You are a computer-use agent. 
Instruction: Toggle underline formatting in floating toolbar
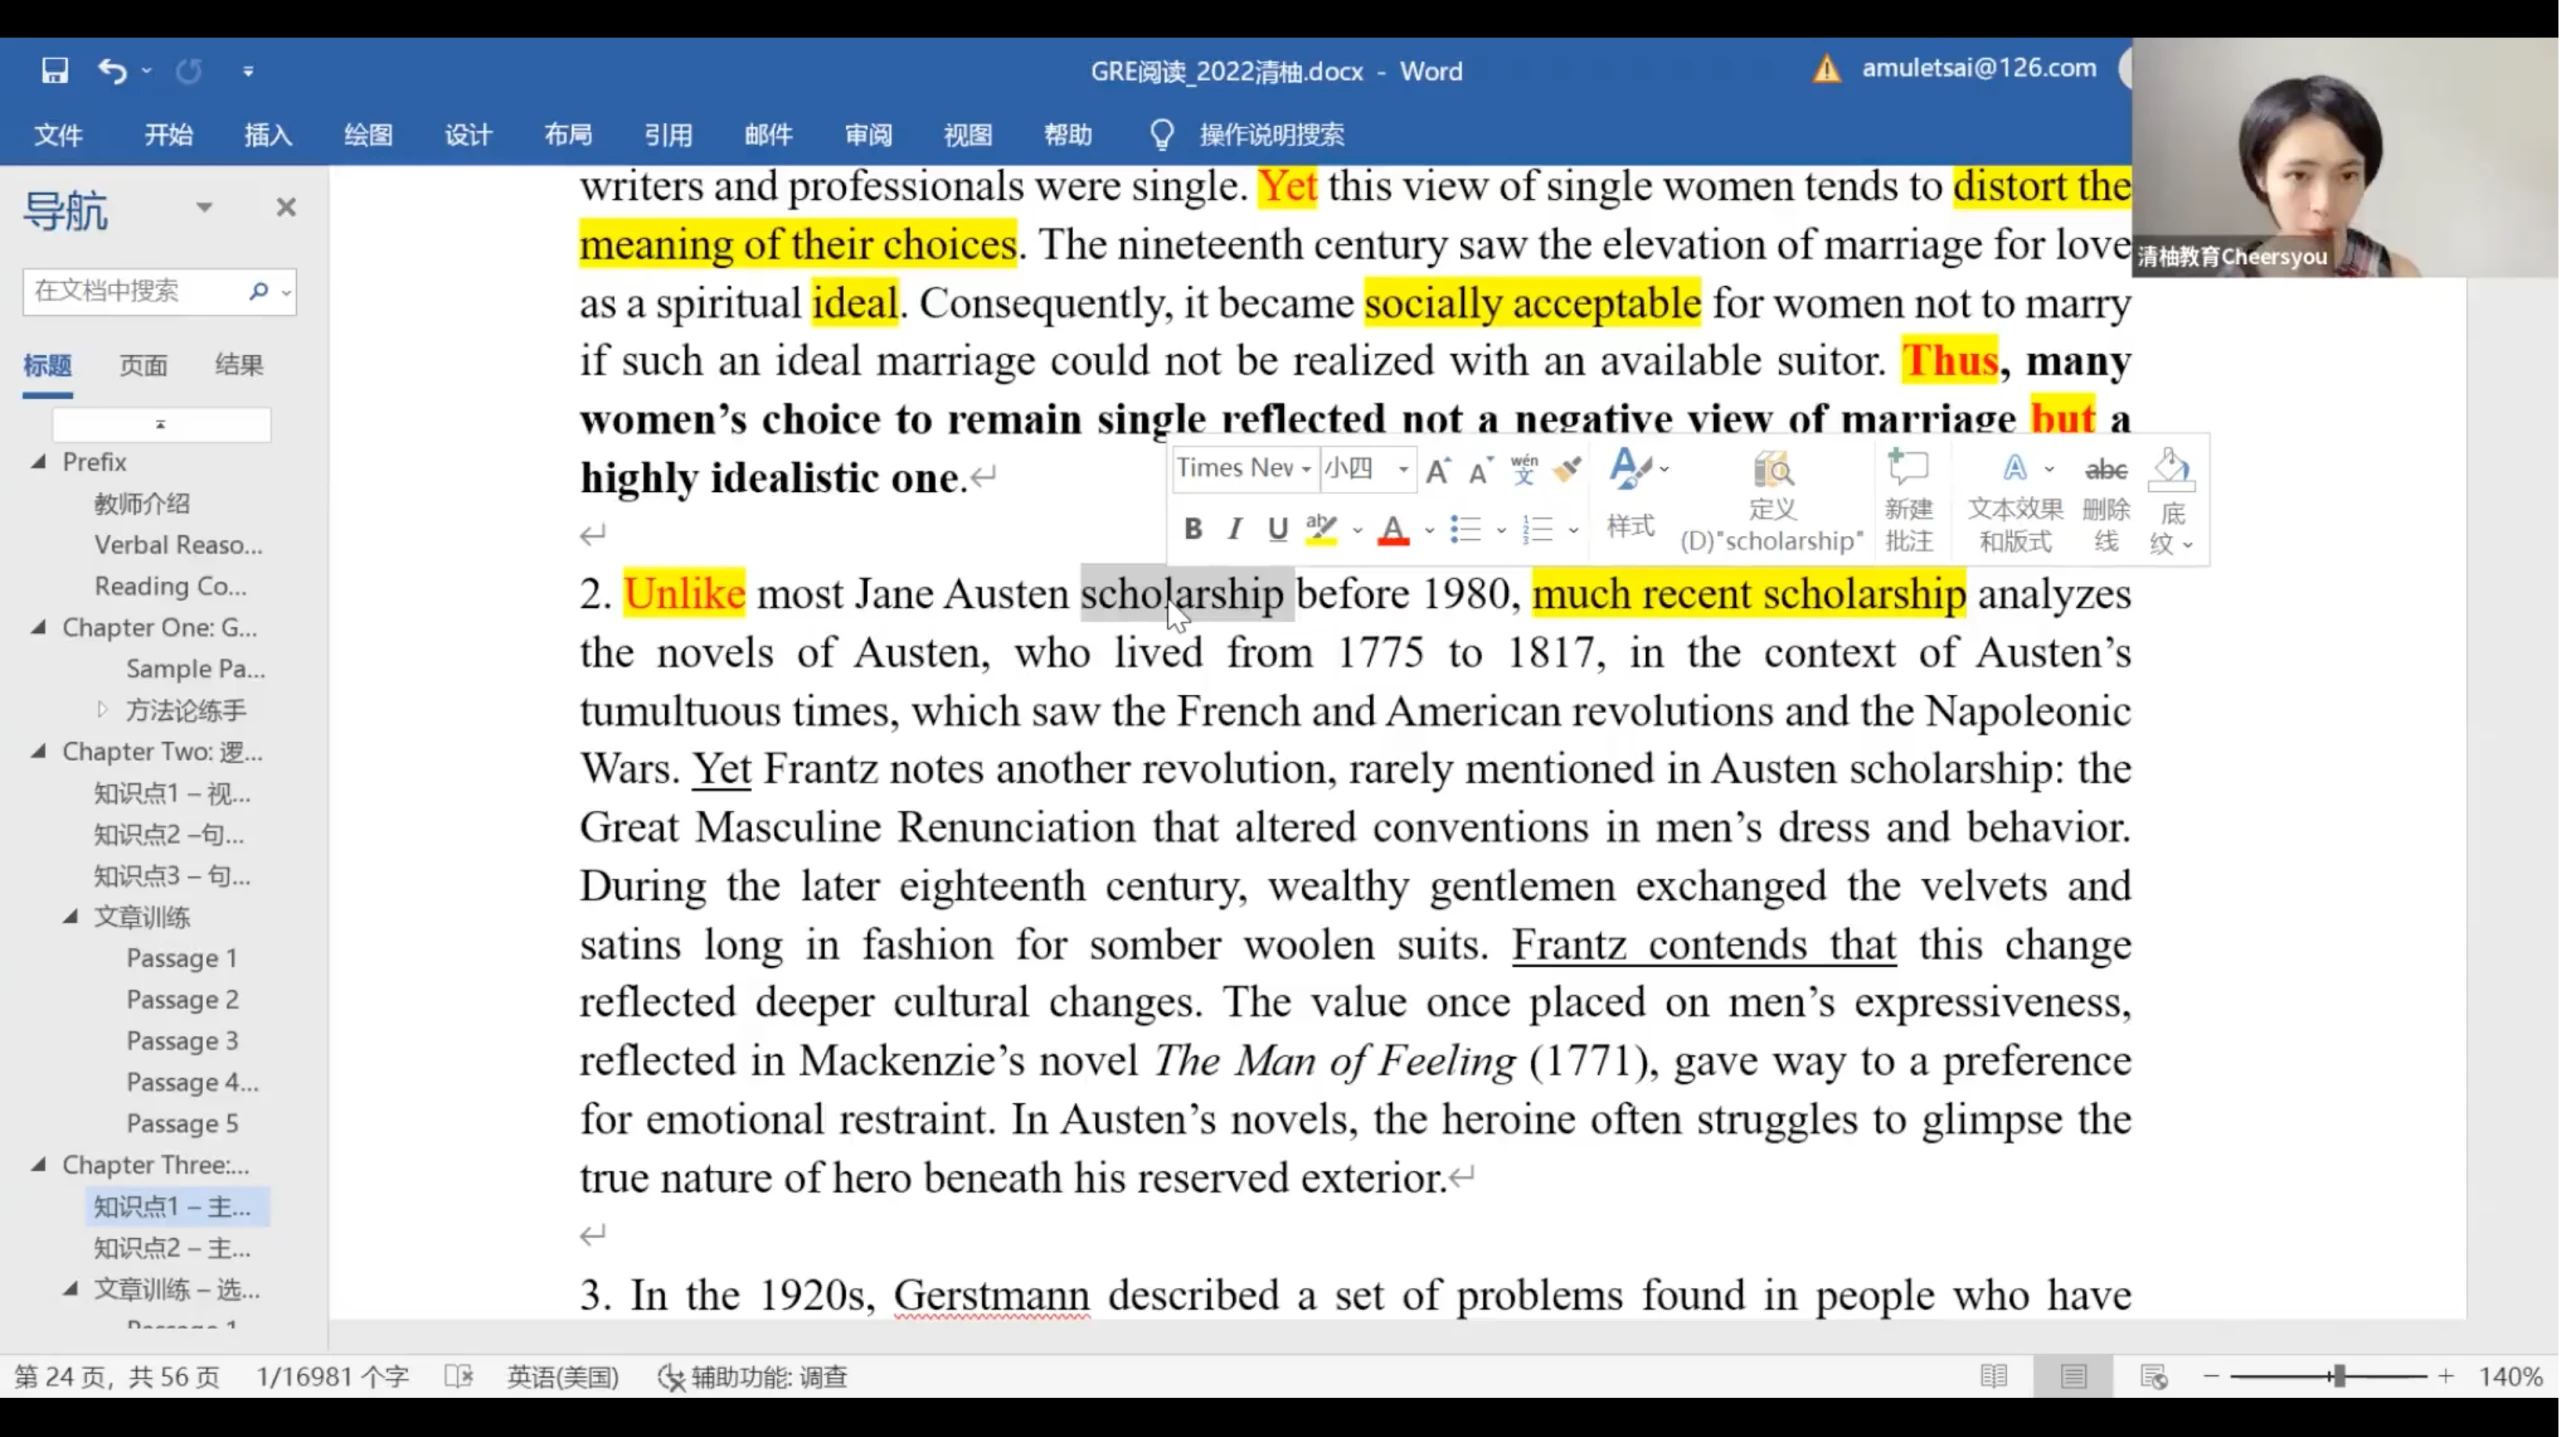point(1277,529)
